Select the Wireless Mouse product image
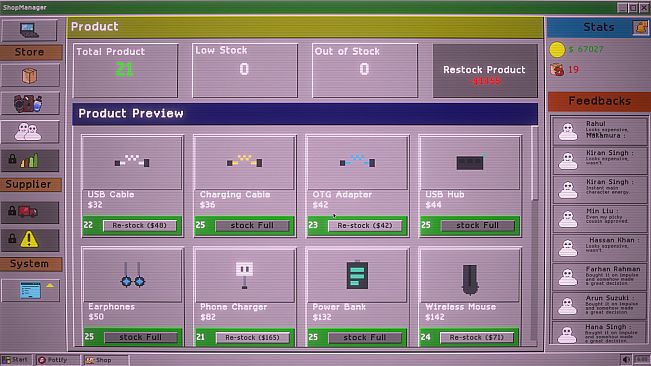The image size is (651, 366). pyautogui.click(x=470, y=275)
